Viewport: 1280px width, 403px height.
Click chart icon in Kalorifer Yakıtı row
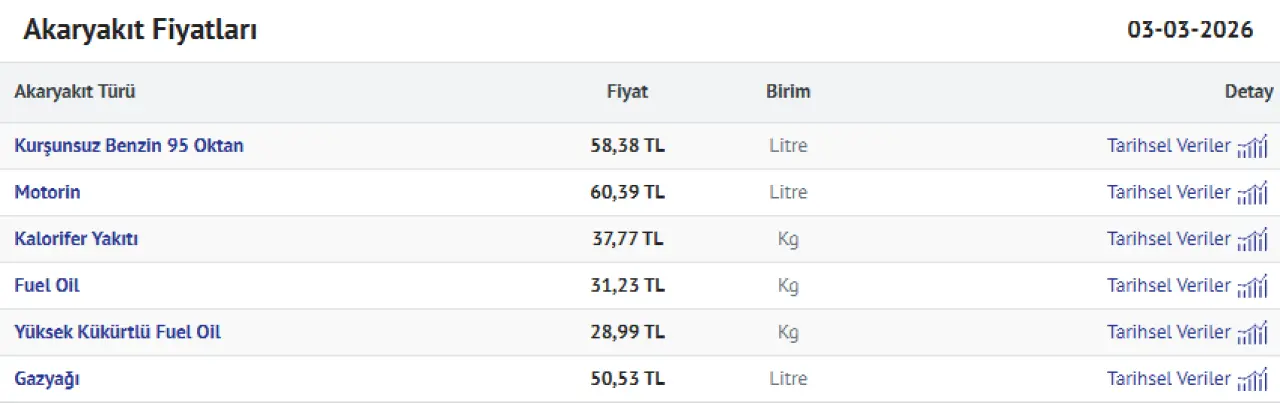(x=1252, y=240)
